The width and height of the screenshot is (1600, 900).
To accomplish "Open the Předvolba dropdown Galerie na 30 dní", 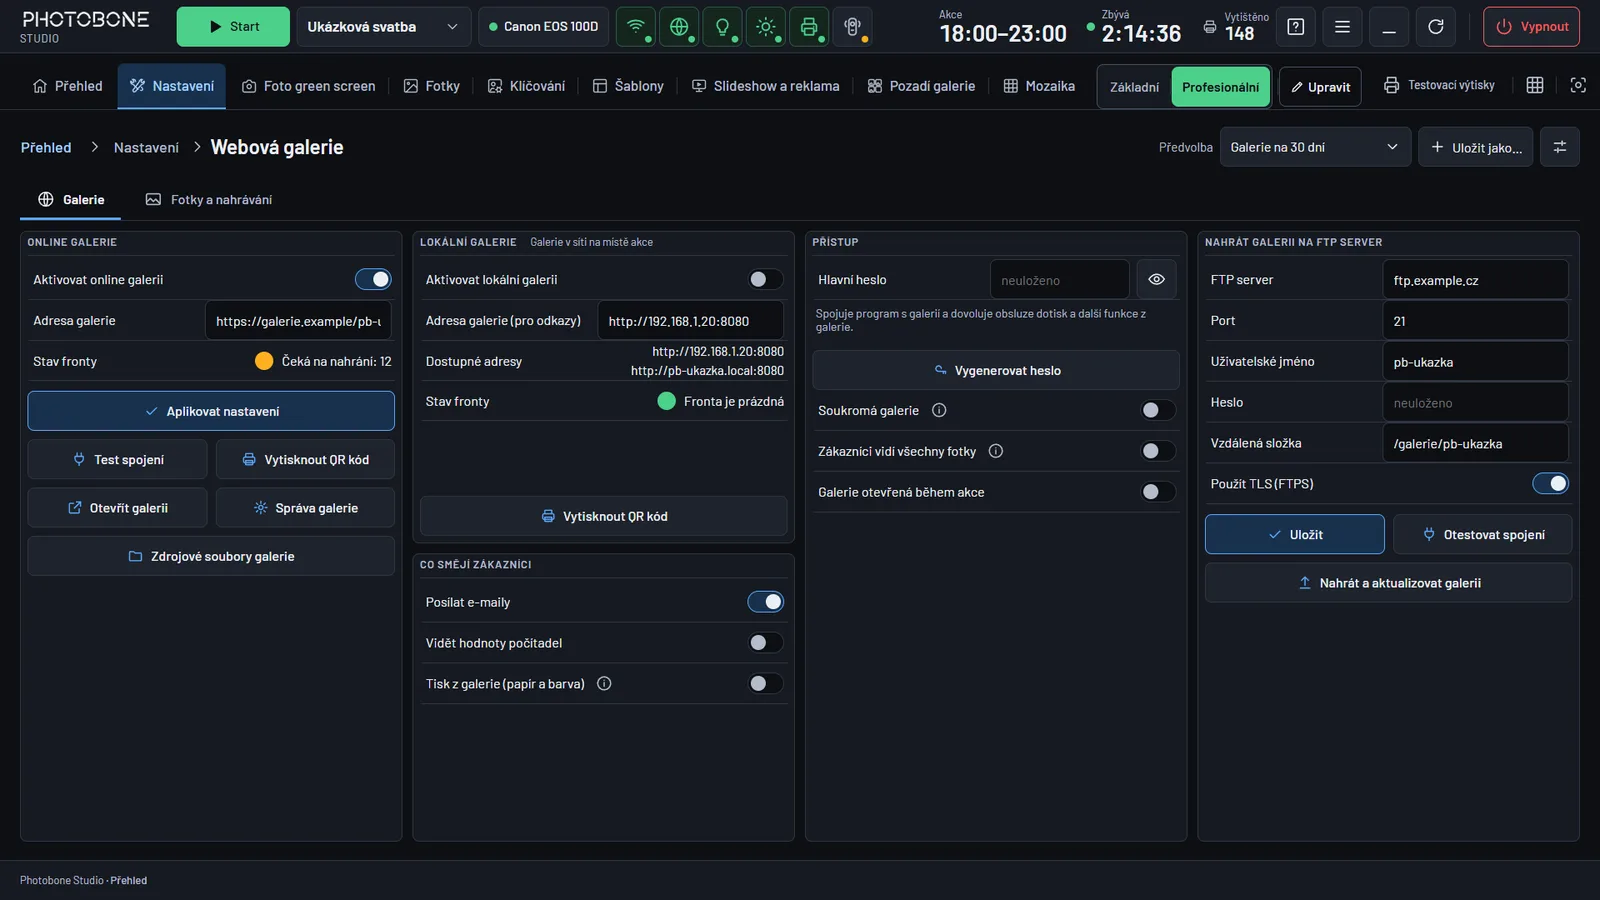I will [1315, 147].
